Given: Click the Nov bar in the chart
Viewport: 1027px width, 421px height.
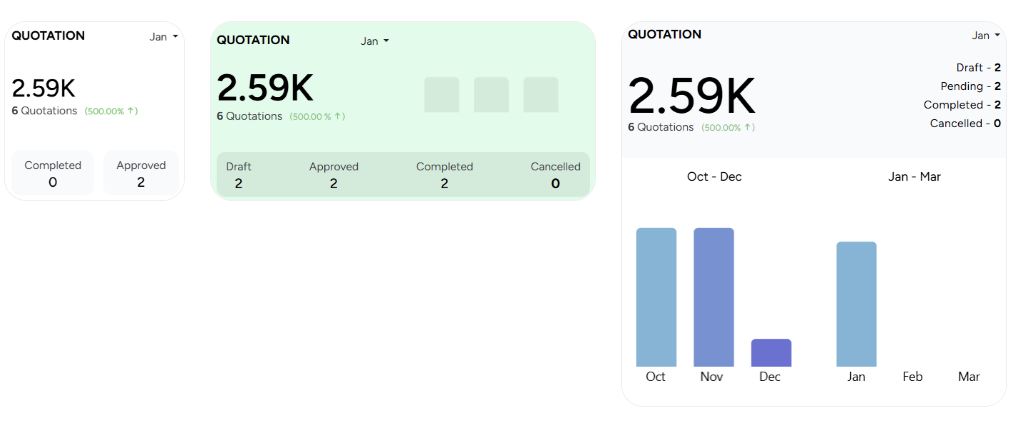Looking at the screenshot, I should pos(713,297).
